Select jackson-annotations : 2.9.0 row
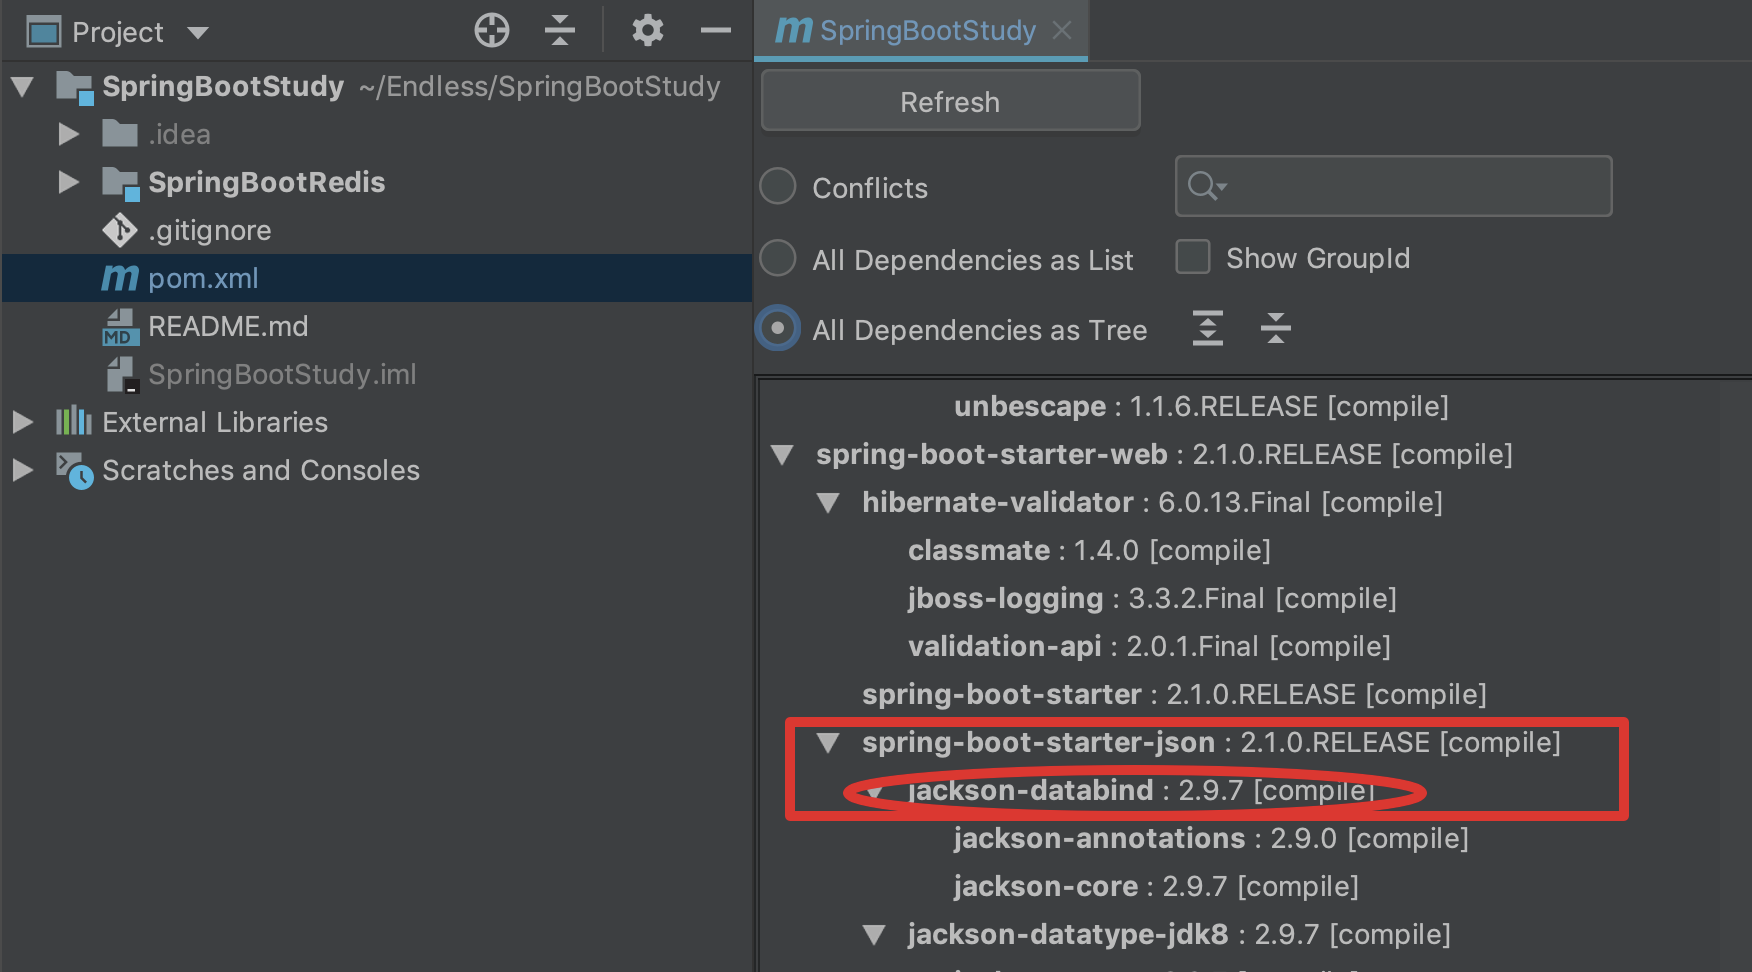Screen dimensions: 1752x972 (x=1211, y=838)
